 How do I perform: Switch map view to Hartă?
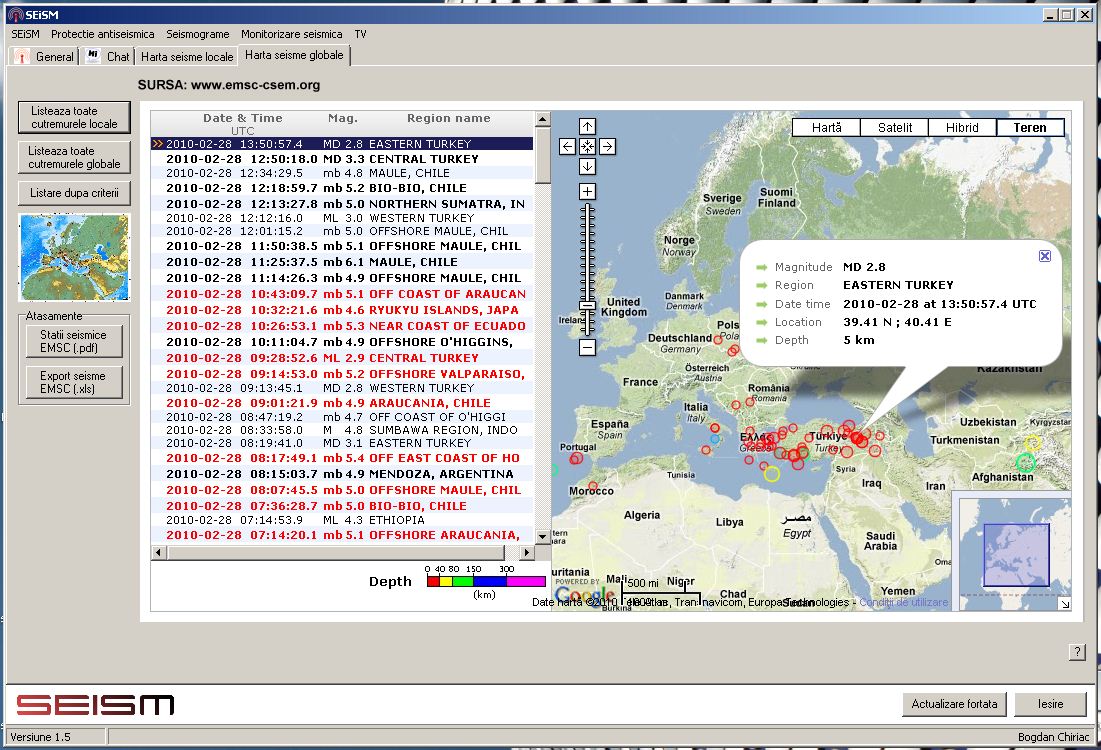[x=826, y=128]
